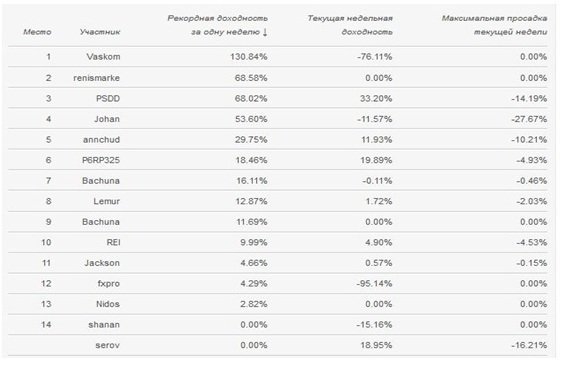571x368 pixels.
Task: Click participant fxpro
Action: point(109,284)
